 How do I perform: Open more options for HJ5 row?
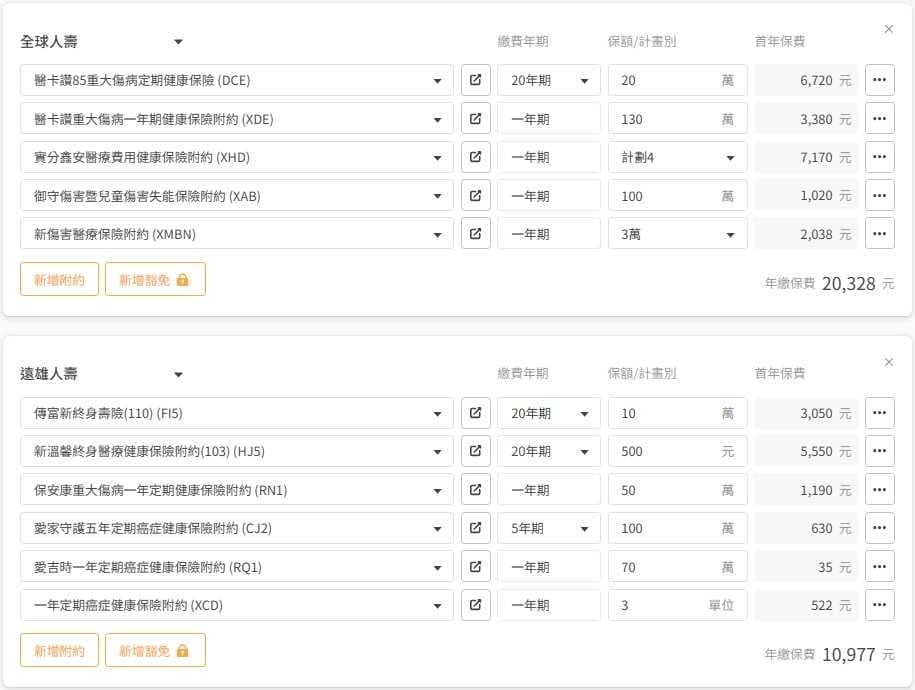(879, 451)
